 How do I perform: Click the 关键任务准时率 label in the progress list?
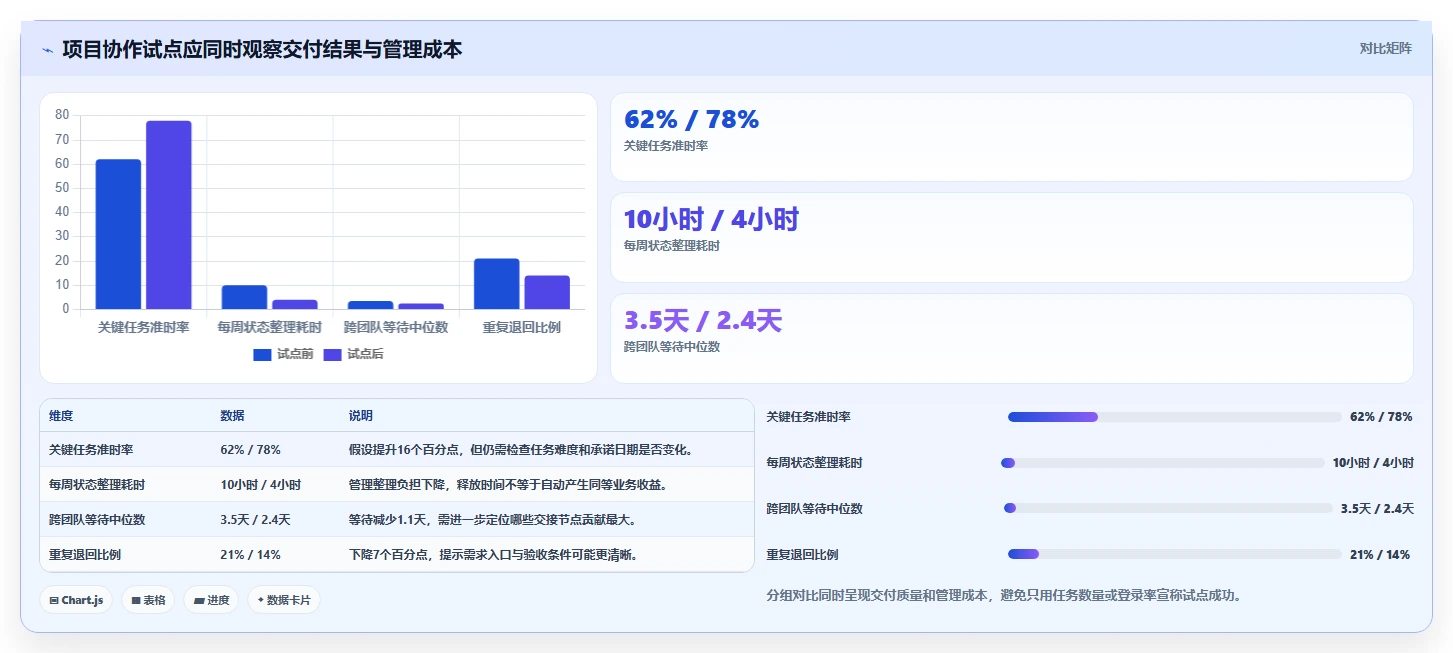[808, 417]
